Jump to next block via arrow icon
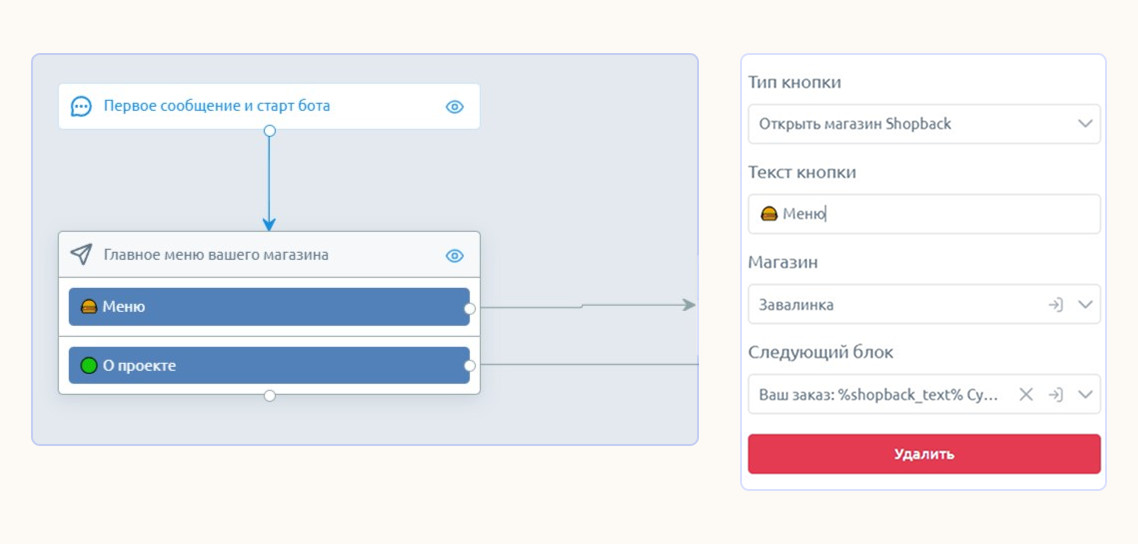Screen dimensions: 1138x544 point(1055,395)
